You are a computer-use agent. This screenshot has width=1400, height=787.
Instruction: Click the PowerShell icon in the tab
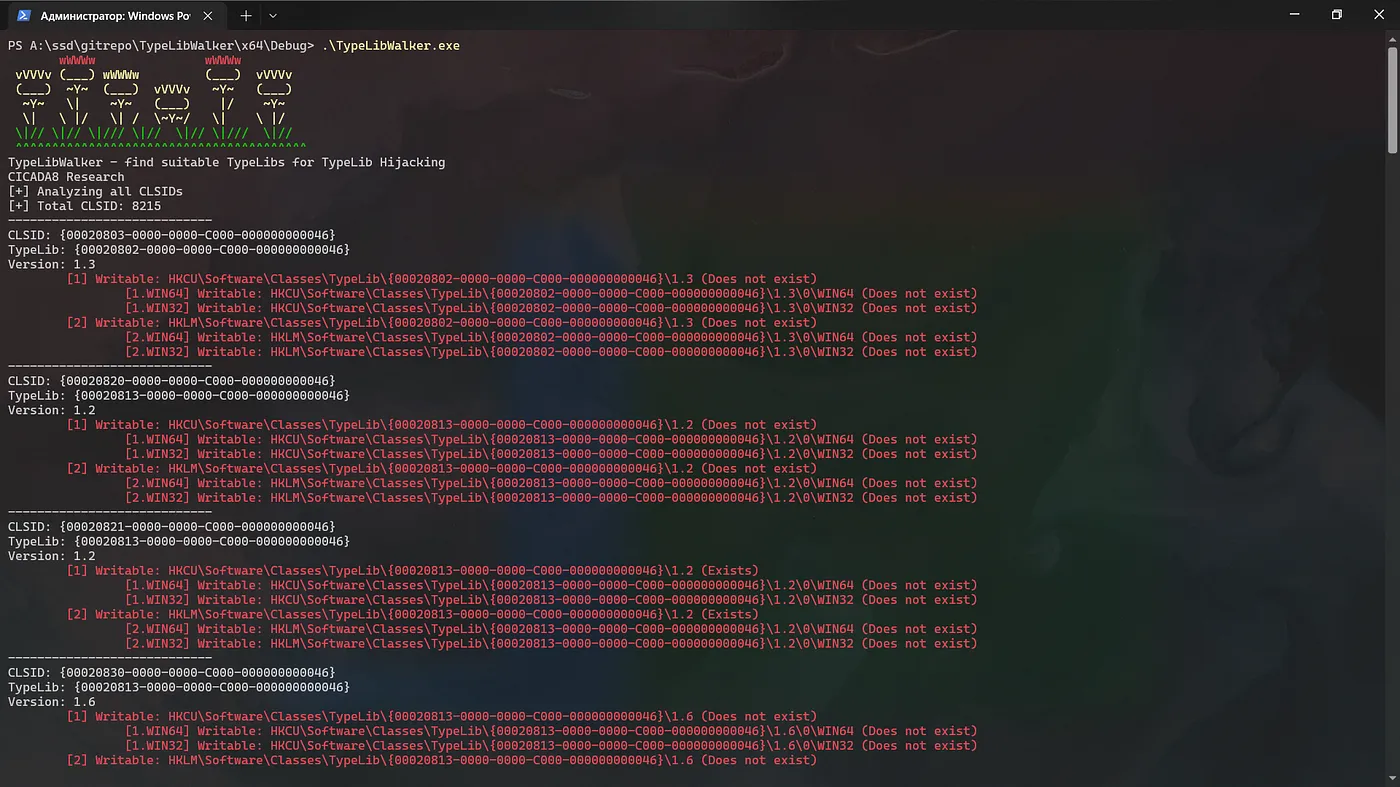click(24, 16)
